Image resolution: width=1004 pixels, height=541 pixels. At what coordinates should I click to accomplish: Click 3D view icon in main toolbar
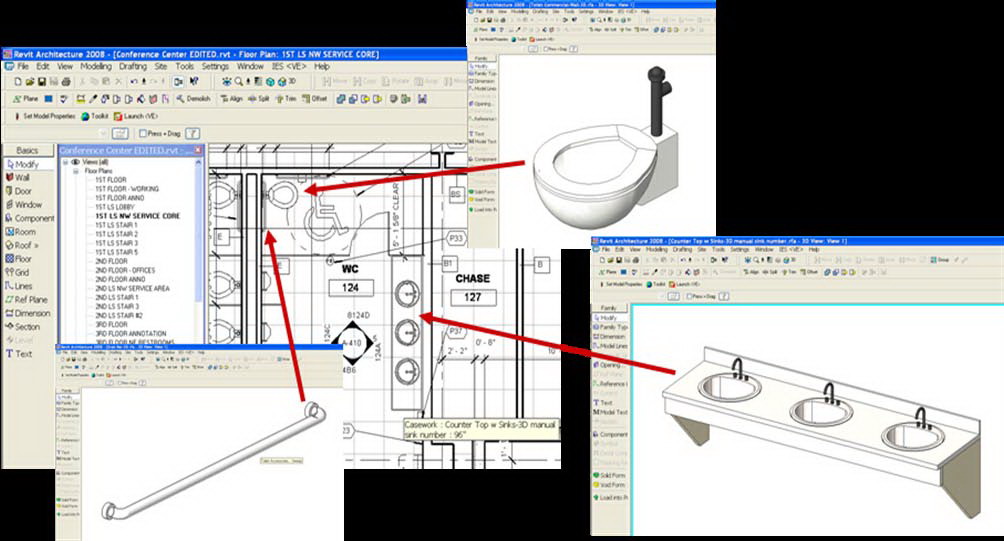[x=287, y=82]
